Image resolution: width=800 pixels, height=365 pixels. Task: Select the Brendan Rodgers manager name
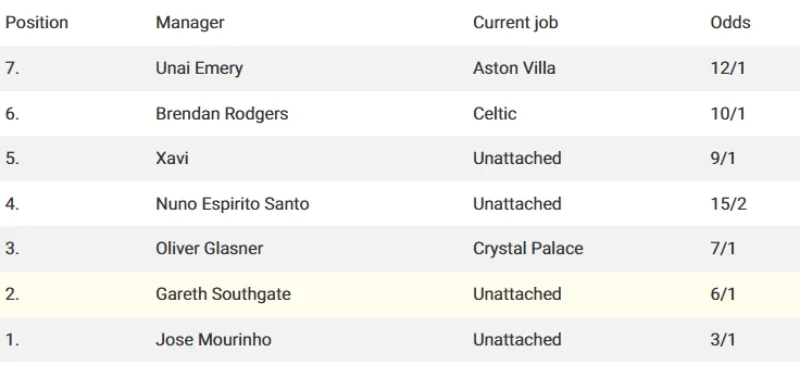(x=222, y=113)
